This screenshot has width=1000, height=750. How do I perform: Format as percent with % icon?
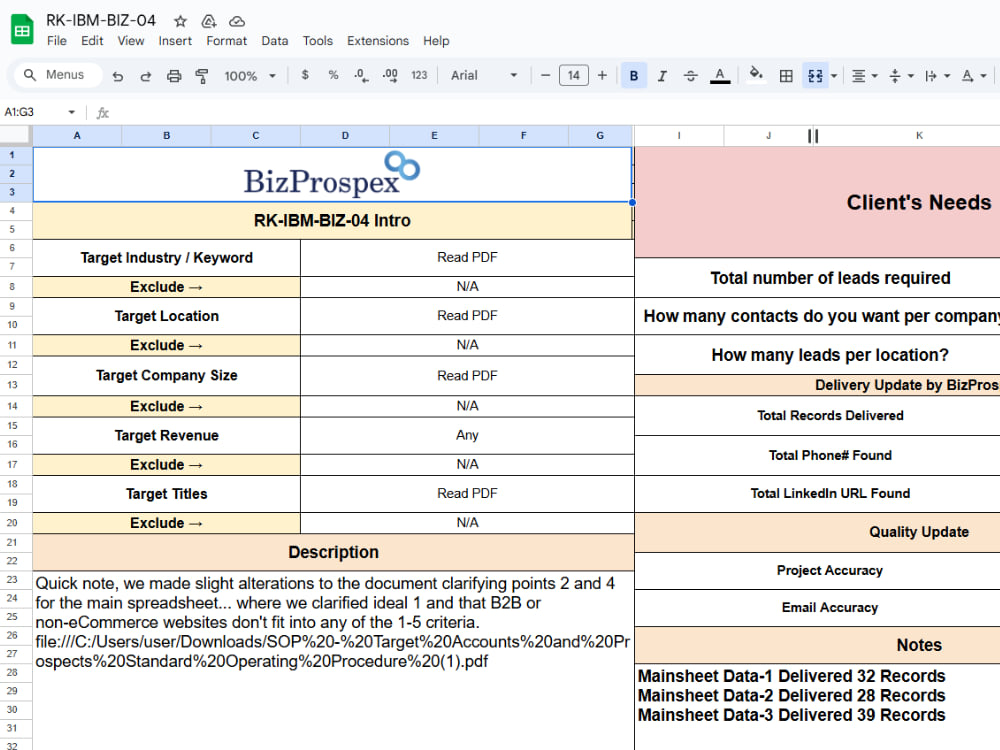(x=333, y=75)
